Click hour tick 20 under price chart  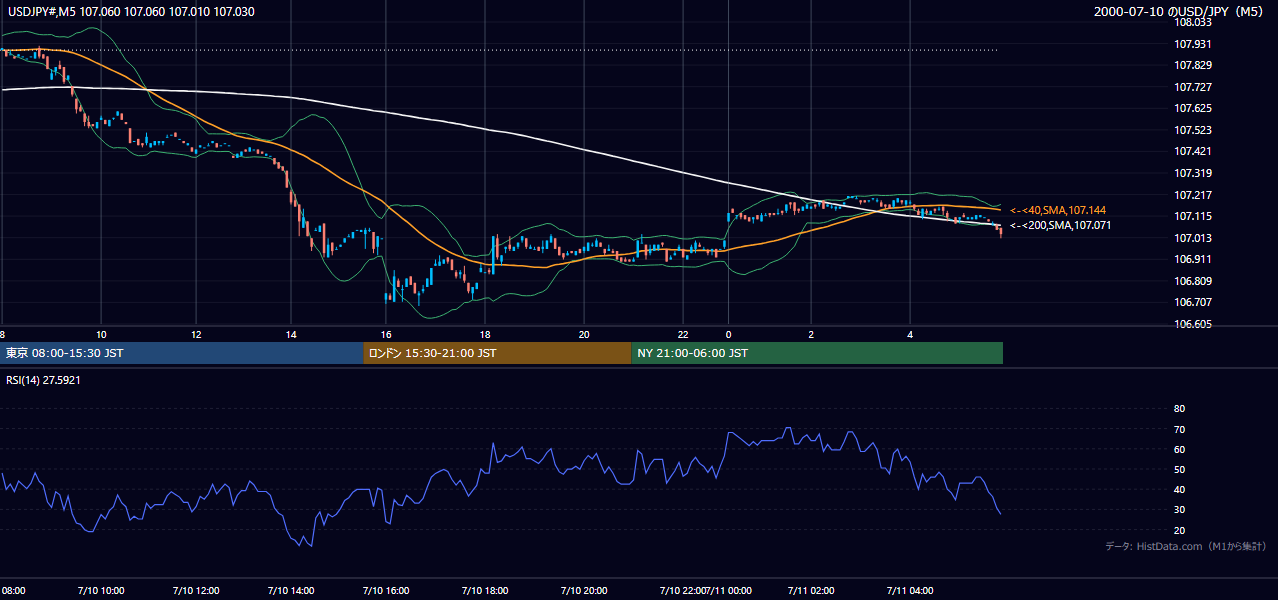click(x=584, y=334)
